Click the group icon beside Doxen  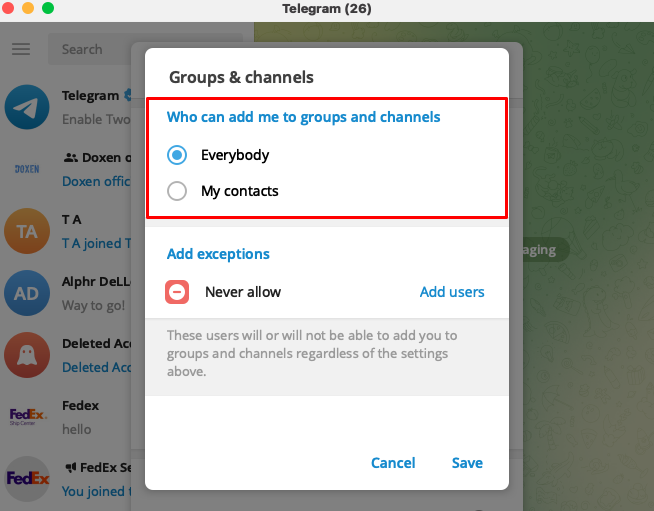point(70,158)
